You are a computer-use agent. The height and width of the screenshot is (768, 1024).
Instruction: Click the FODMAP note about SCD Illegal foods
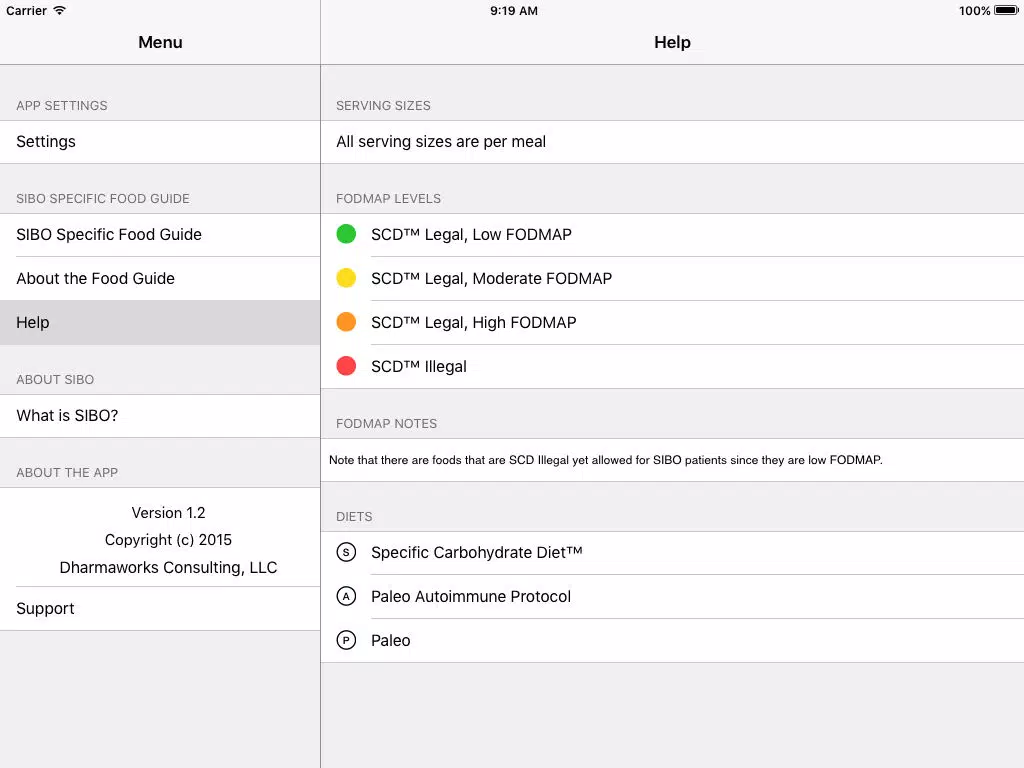[x=605, y=460]
